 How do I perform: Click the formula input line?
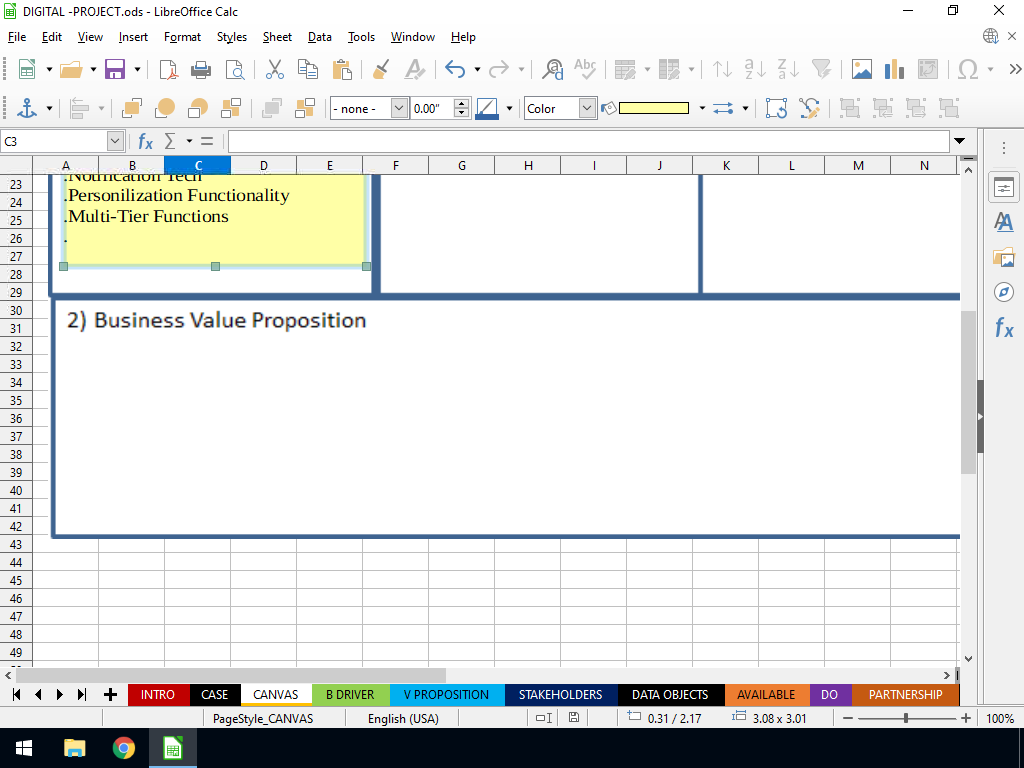pyautogui.click(x=588, y=141)
